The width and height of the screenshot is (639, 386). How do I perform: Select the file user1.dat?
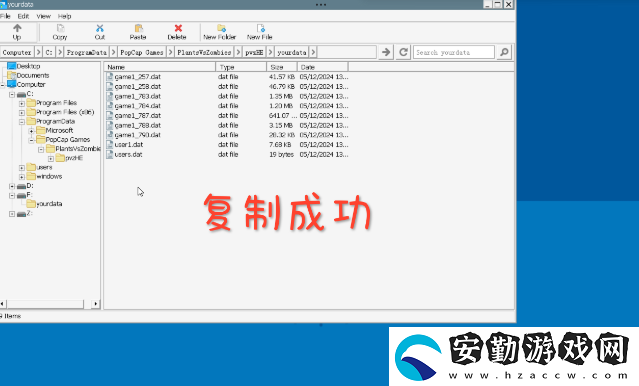pos(129,145)
